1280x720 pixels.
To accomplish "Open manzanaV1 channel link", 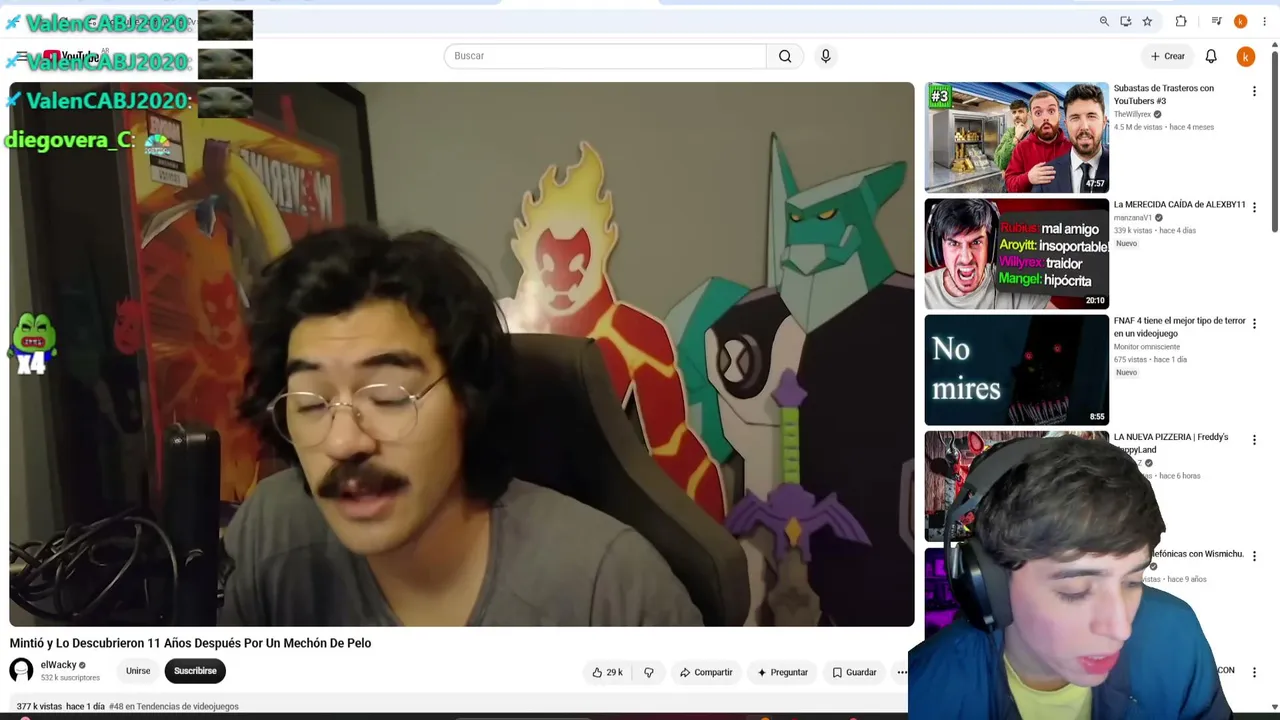I will 1133,218.
